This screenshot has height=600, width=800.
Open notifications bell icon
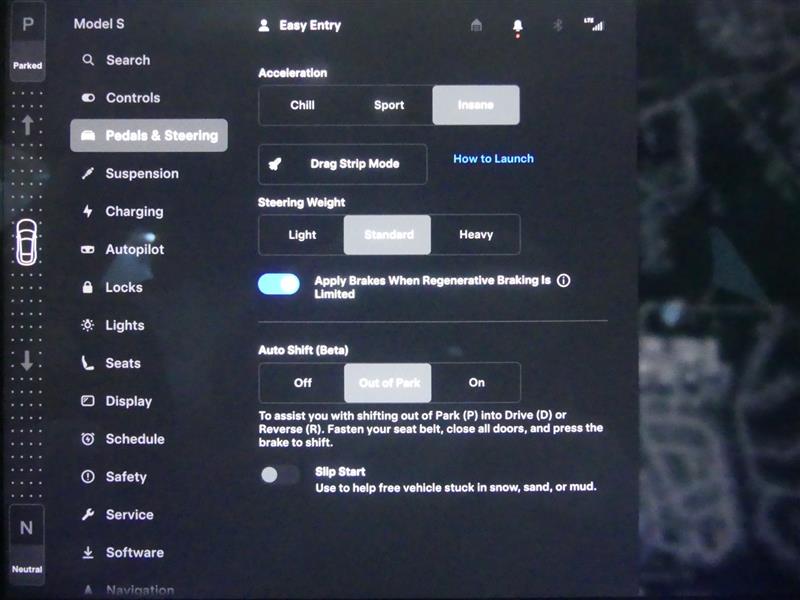[518, 25]
